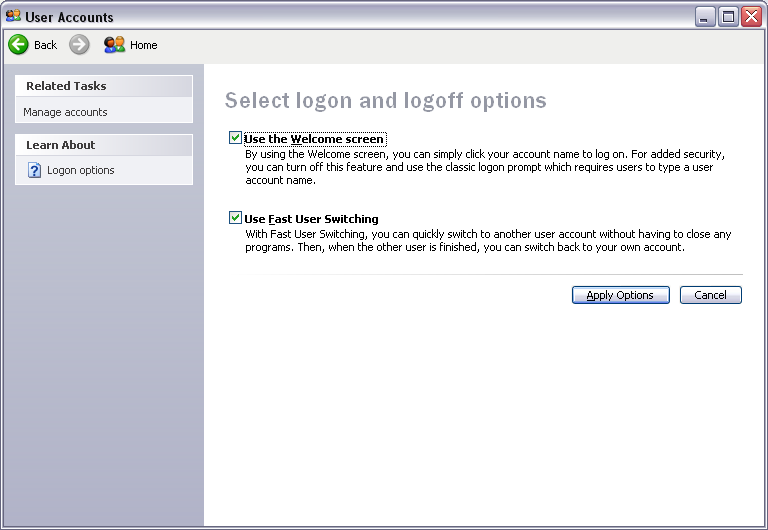Click the Learn About panel header
Viewport: 768px width, 530px height.
(x=104, y=145)
